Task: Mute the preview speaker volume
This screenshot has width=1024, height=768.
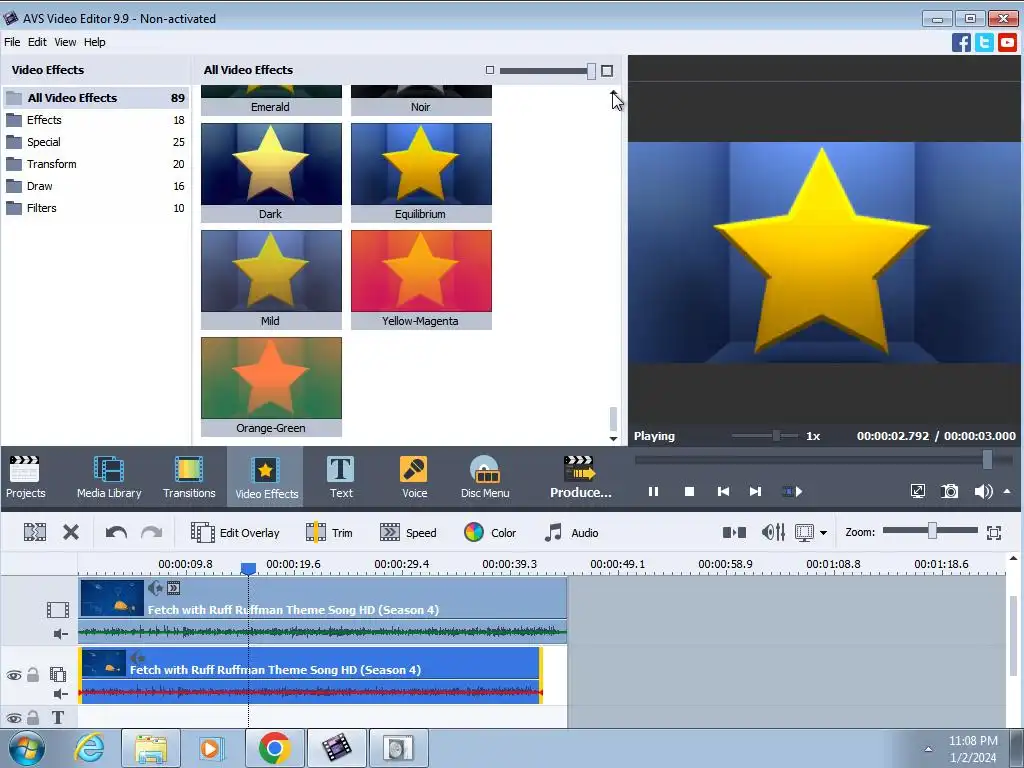Action: 983,491
